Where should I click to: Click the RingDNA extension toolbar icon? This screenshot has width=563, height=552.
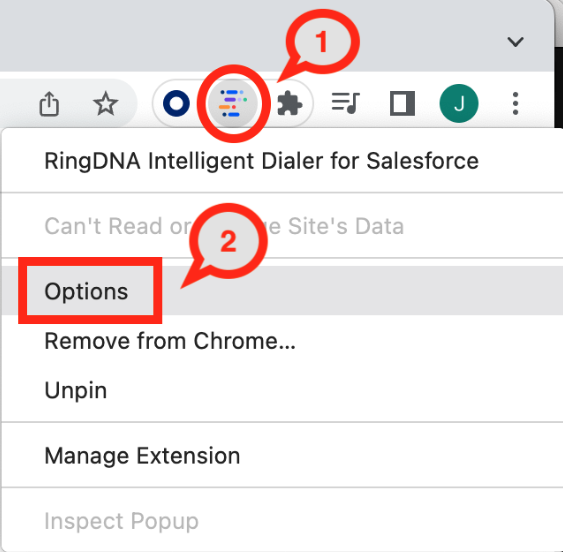233,103
